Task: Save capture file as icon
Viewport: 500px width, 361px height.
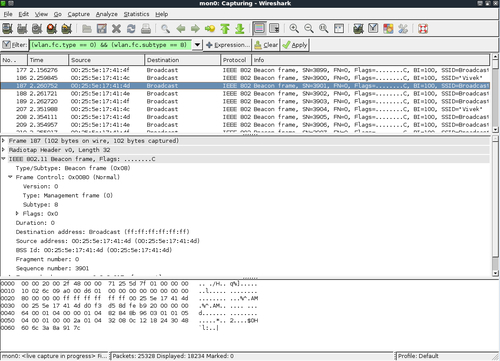Action: coord(102,29)
